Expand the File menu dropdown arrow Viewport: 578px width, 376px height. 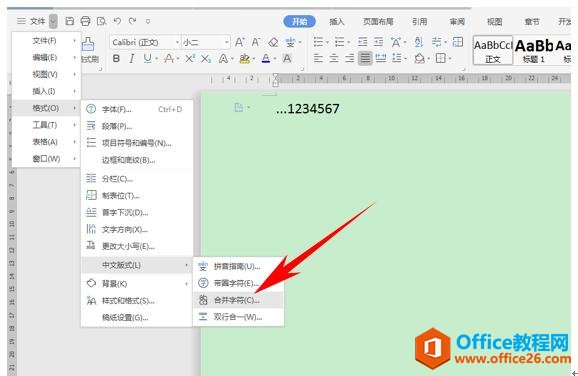pos(53,21)
